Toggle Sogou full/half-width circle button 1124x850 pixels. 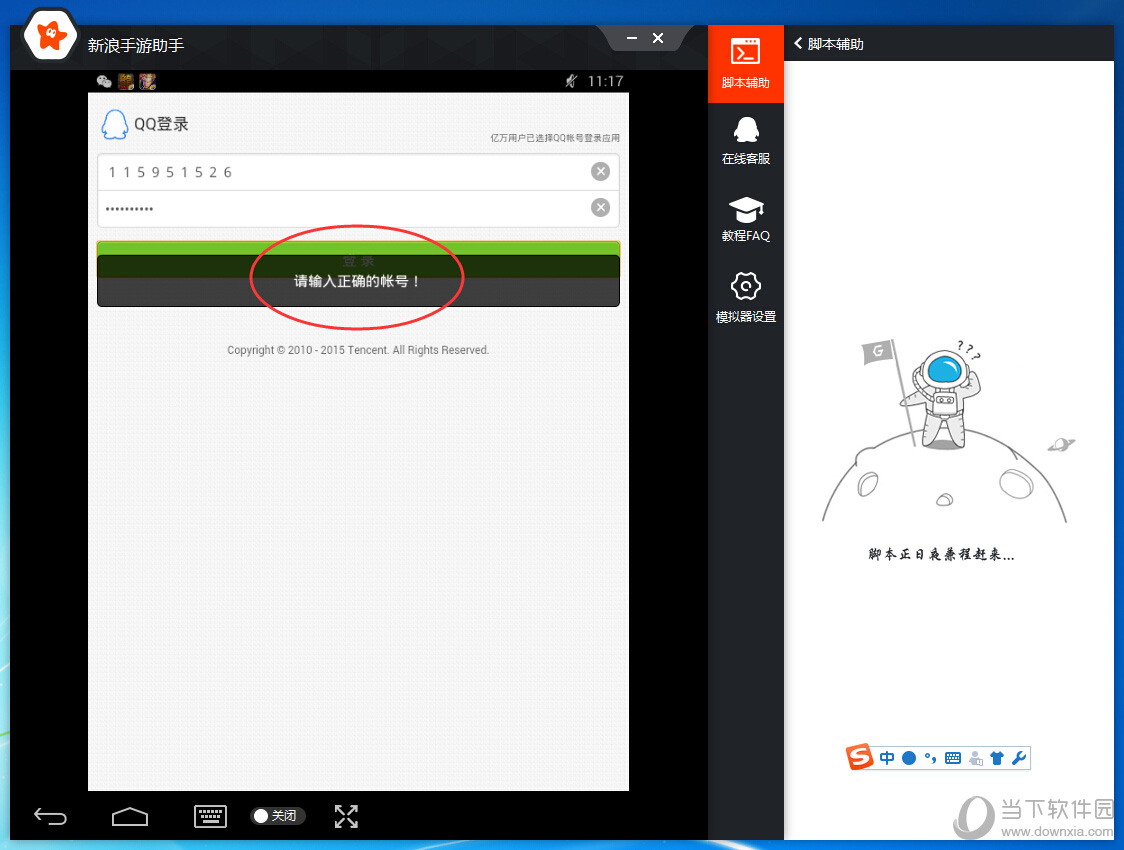pyautogui.click(x=909, y=758)
